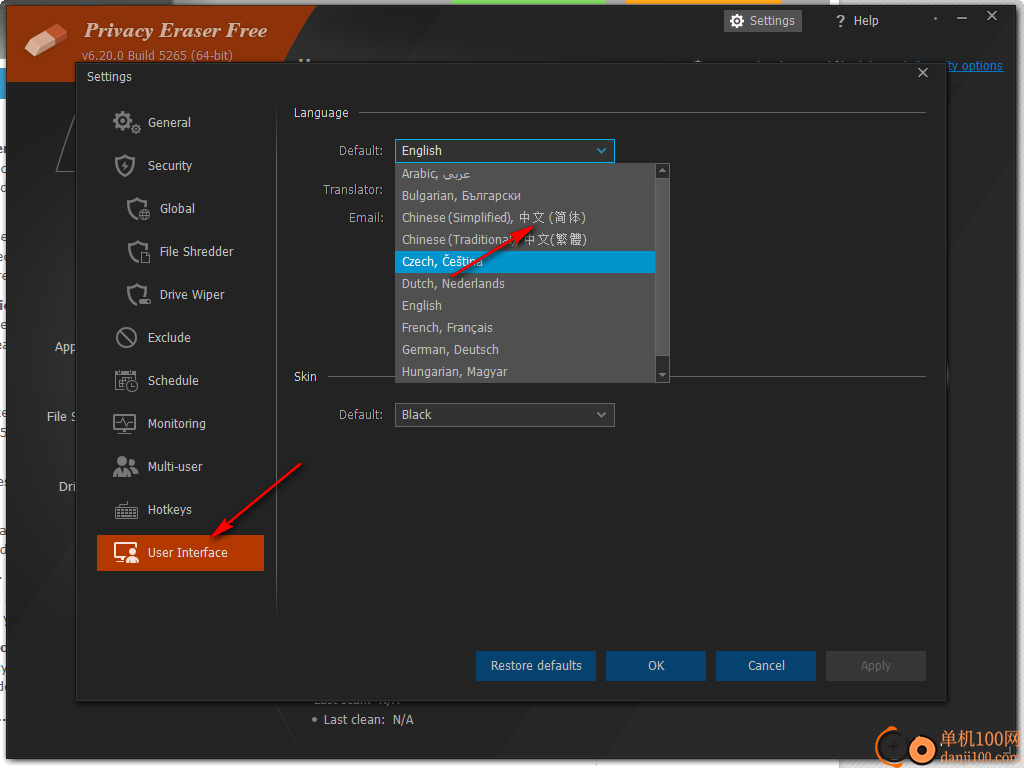Open the Exclude prohibited-circle icon

tap(126, 338)
